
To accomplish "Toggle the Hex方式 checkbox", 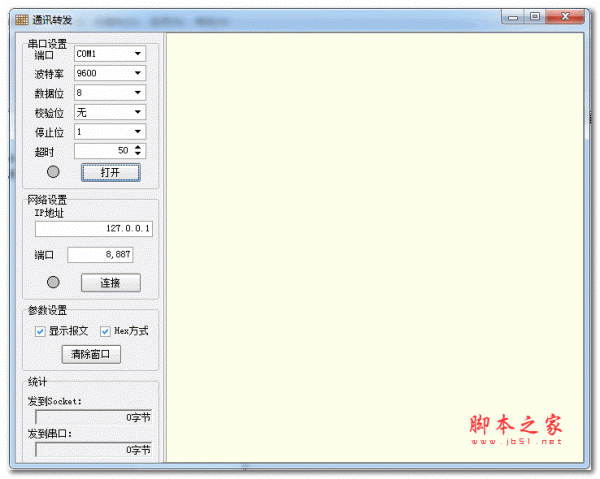I will (x=105, y=331).
